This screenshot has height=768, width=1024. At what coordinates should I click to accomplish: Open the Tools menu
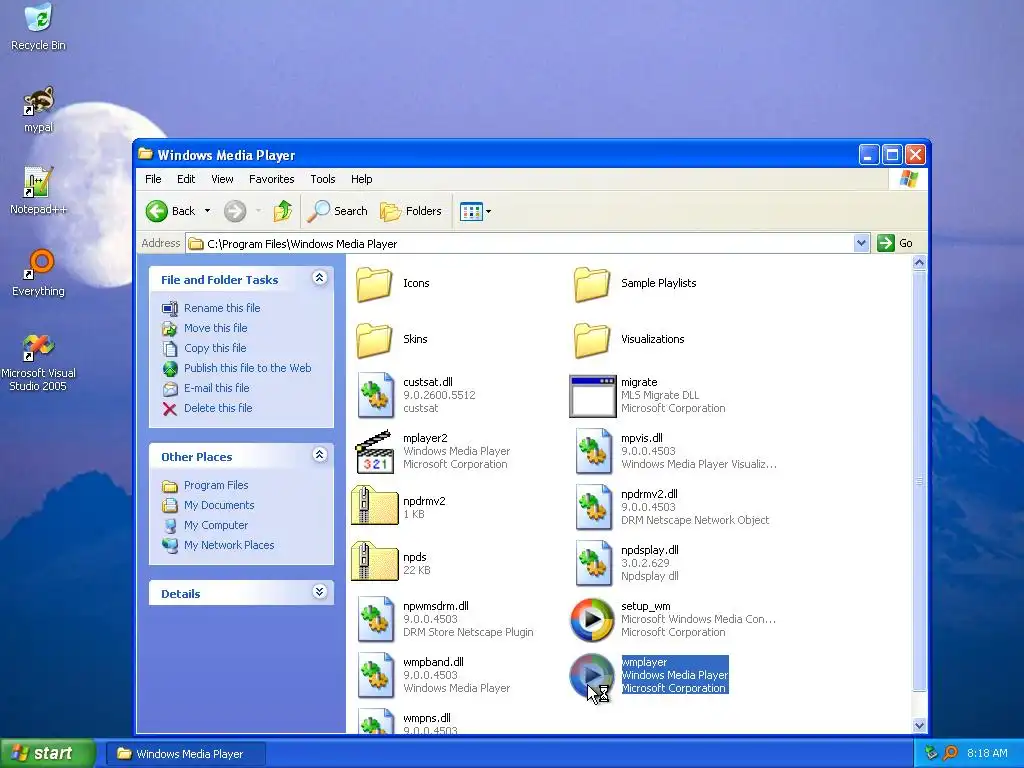coord(323,179)
